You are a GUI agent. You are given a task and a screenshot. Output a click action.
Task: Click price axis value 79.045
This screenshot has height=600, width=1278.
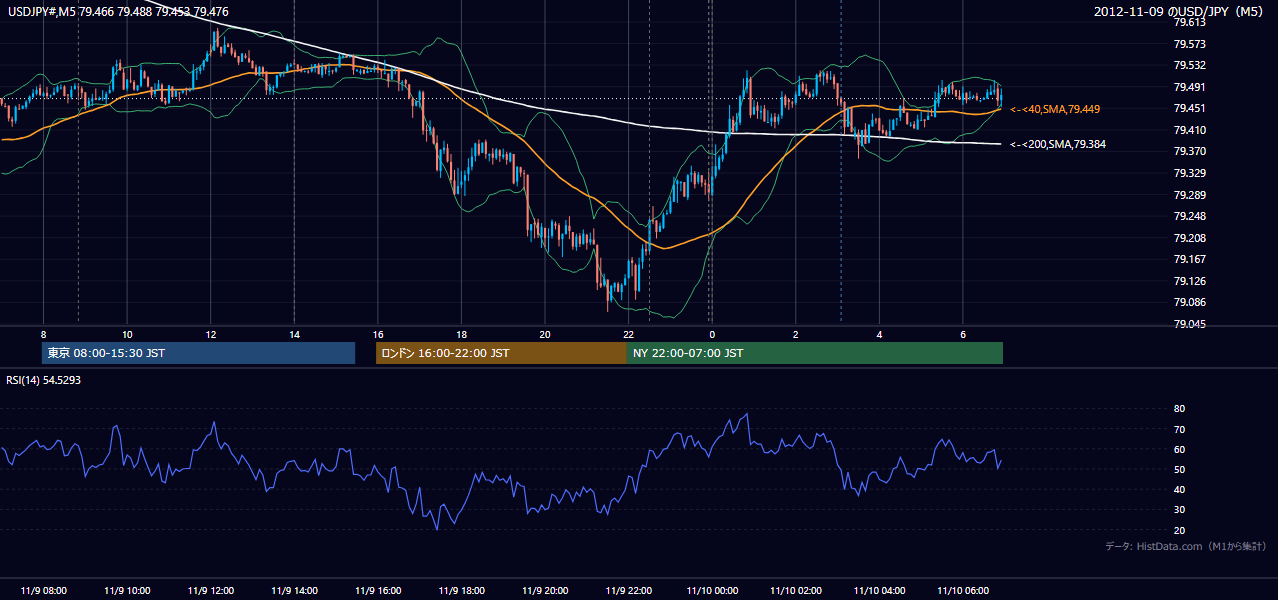[x=1189, y=324]
